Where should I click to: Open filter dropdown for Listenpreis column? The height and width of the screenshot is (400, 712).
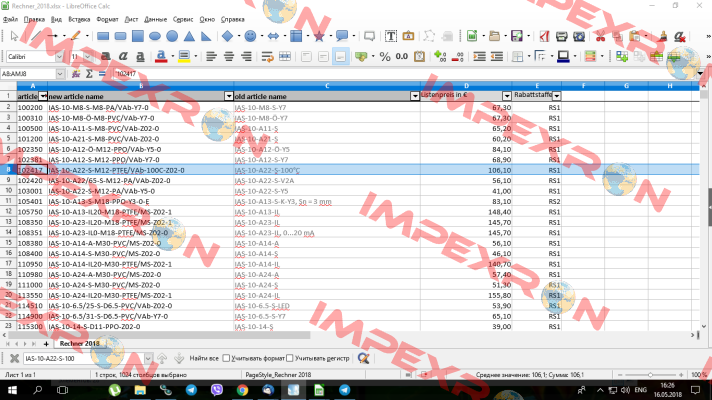pos(507,96)
